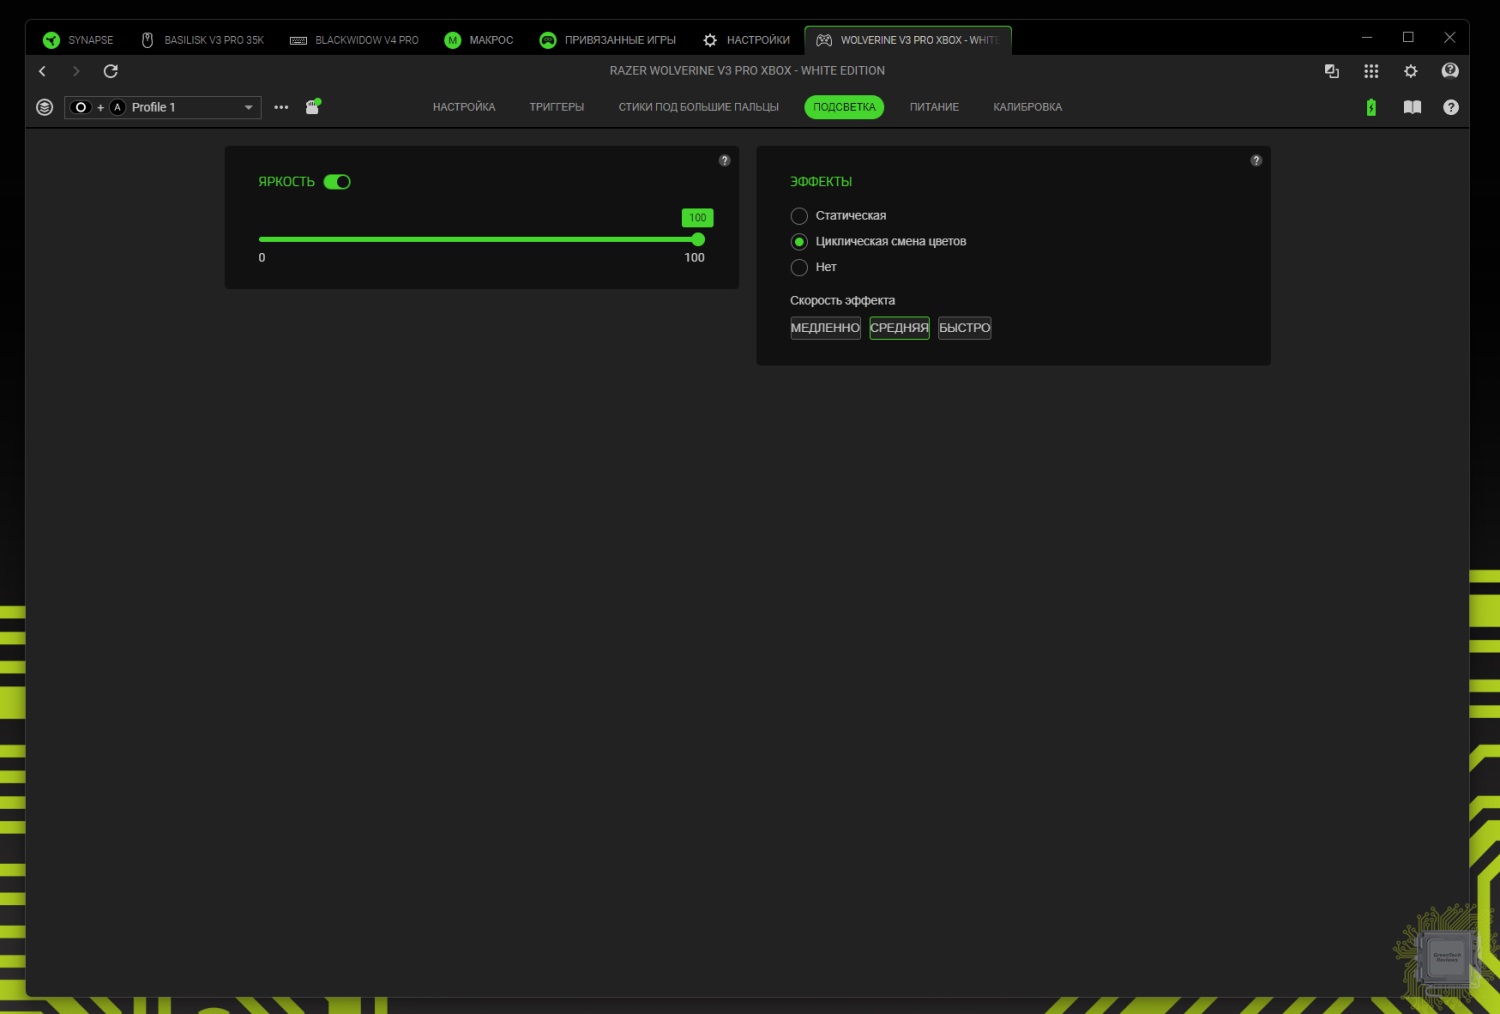Switch to the Триггеры tab
Viewport: 1500px width, 1014px height.
point(556,107)
